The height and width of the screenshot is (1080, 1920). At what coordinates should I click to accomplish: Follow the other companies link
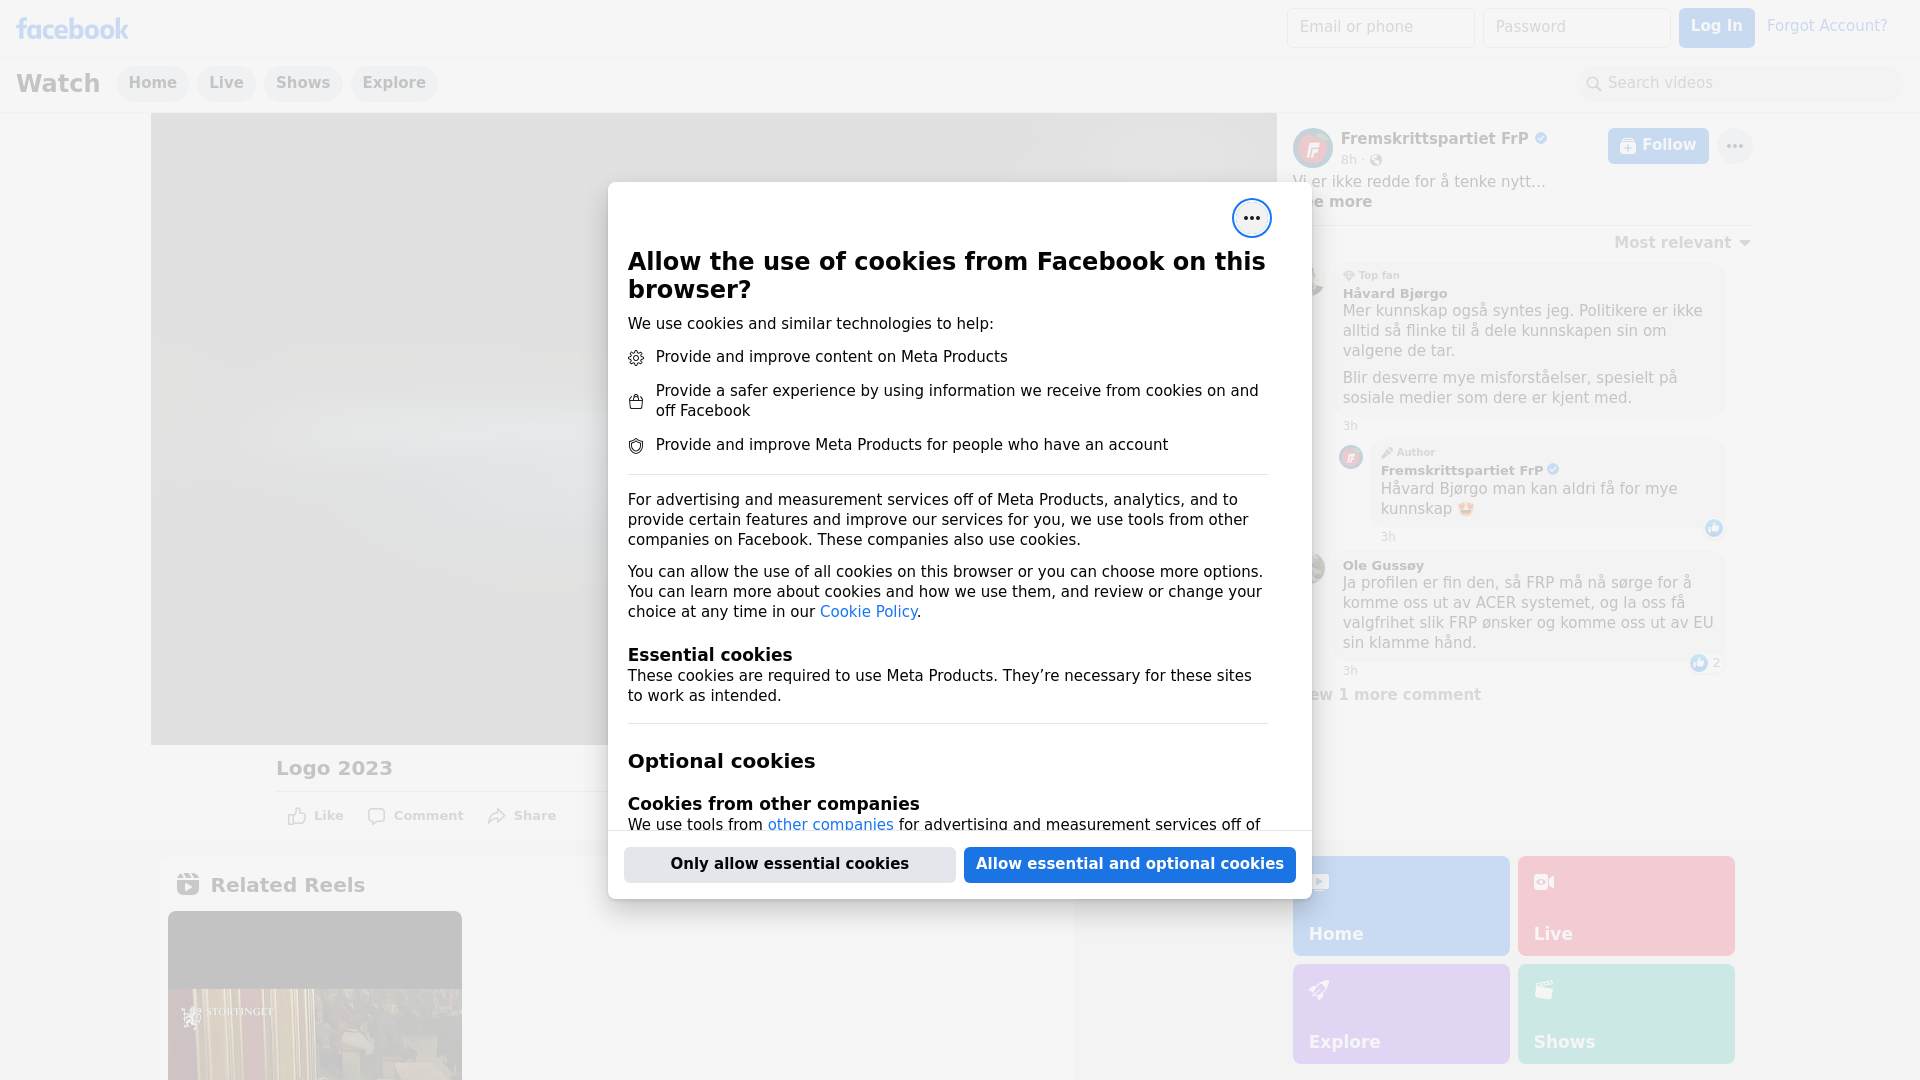click(830, 824)
